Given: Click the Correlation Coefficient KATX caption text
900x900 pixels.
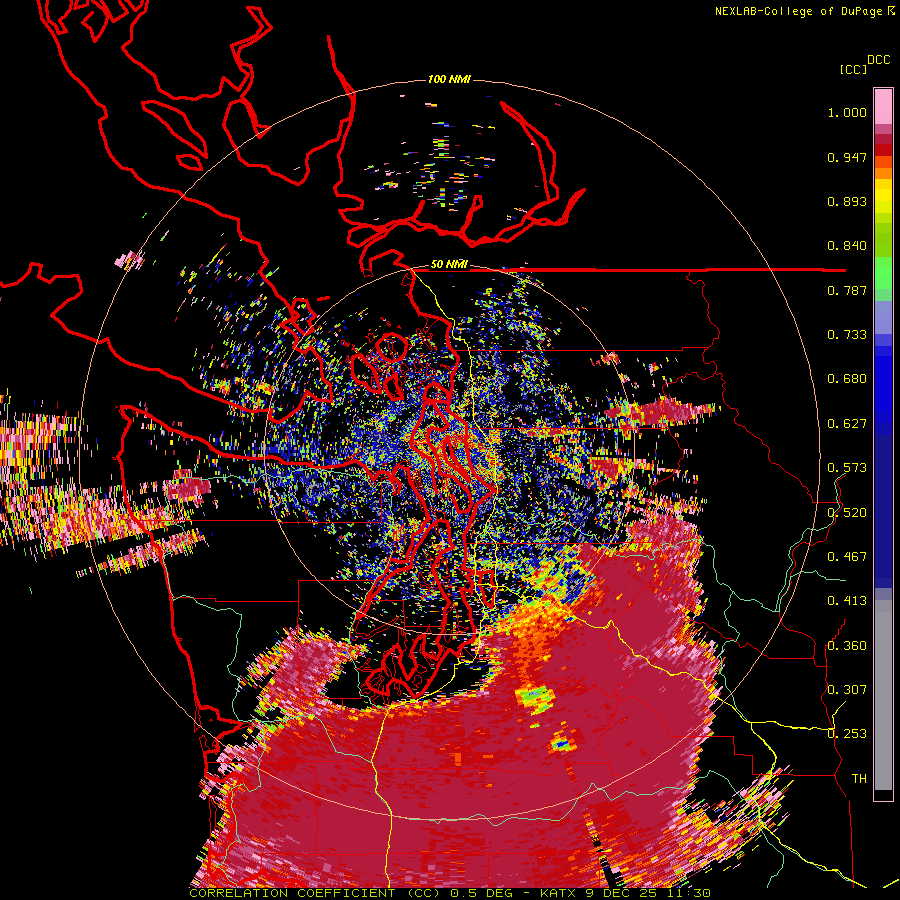Looking at the screenshot, I should (449, 893).
